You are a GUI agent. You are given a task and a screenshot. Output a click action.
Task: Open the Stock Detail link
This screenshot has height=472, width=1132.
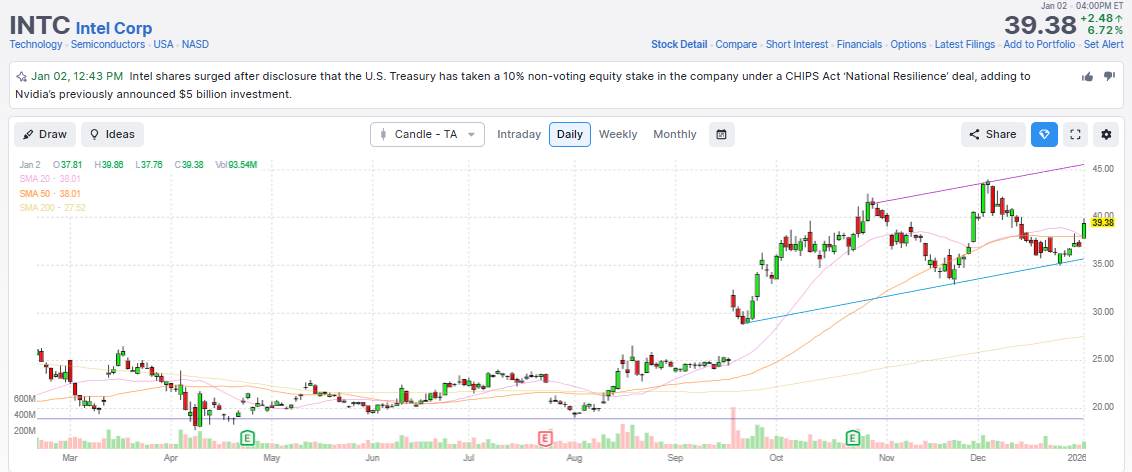[x=679, y=44]
